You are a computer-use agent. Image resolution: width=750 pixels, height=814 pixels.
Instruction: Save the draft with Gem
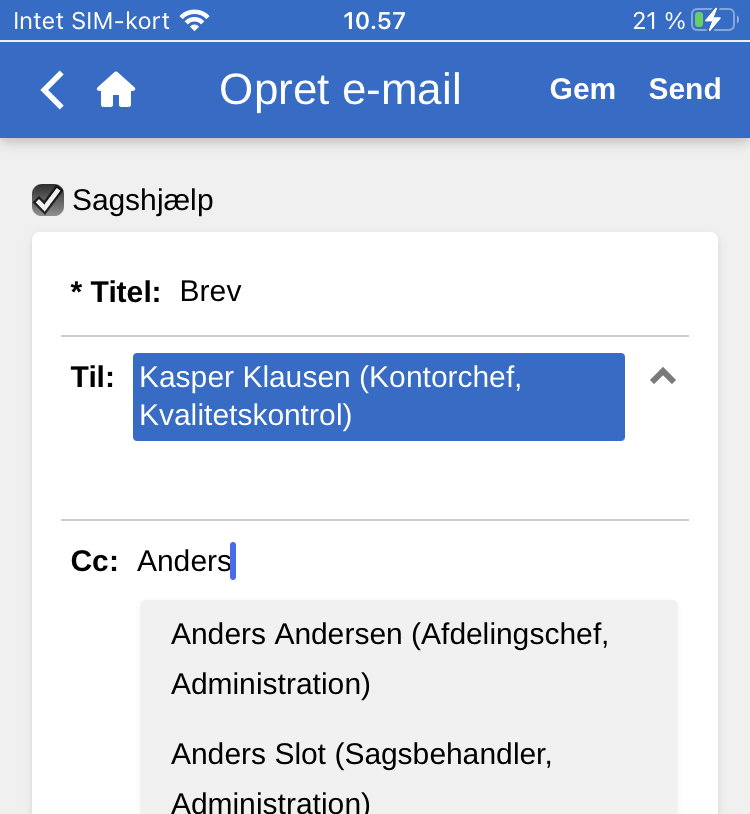click(x=582, y=89)
